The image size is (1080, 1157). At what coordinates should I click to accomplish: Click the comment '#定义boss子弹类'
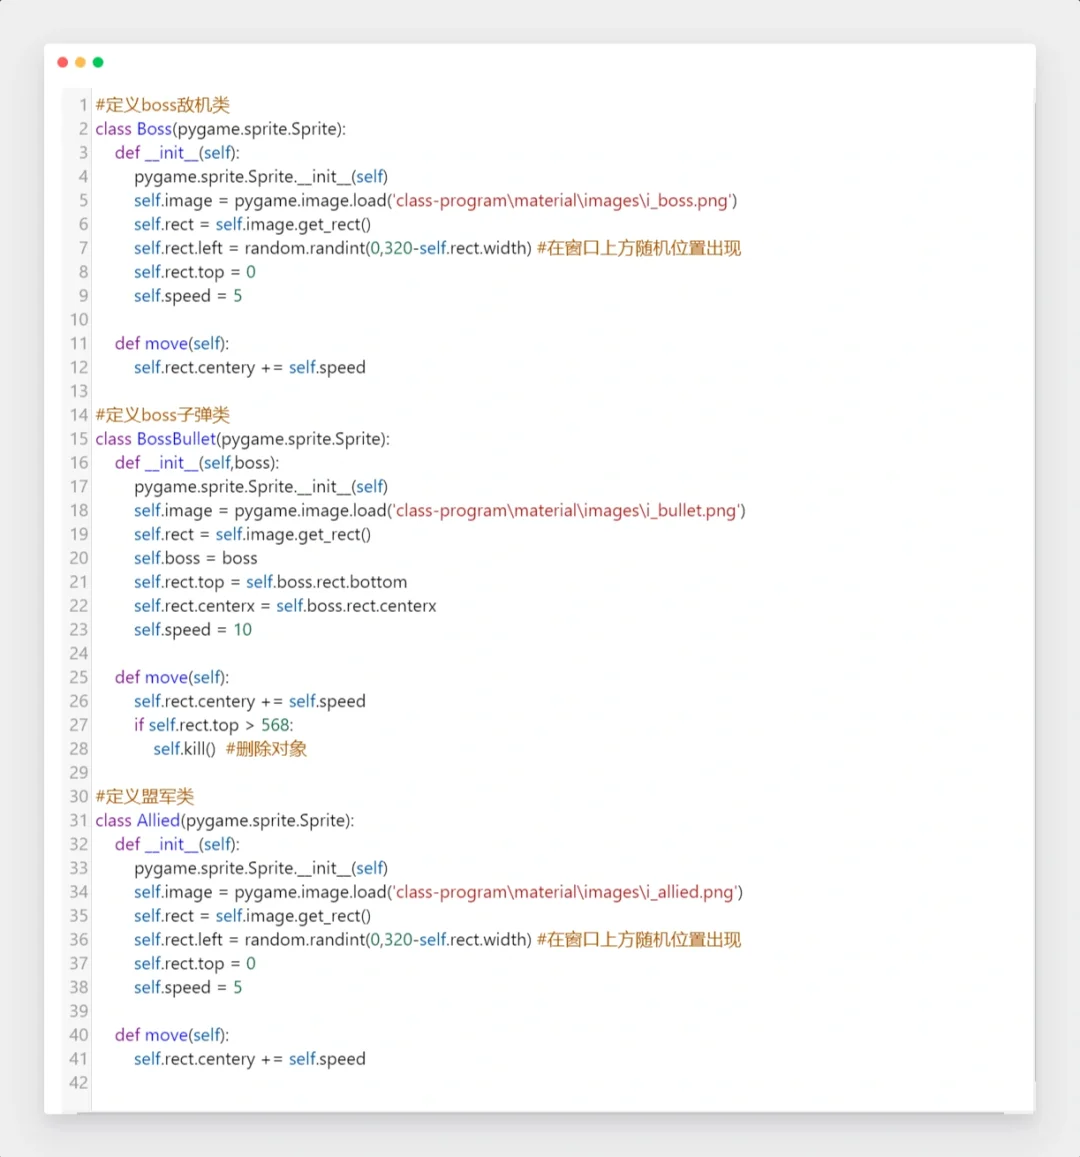pyautogui.click(x=162, y=415)
